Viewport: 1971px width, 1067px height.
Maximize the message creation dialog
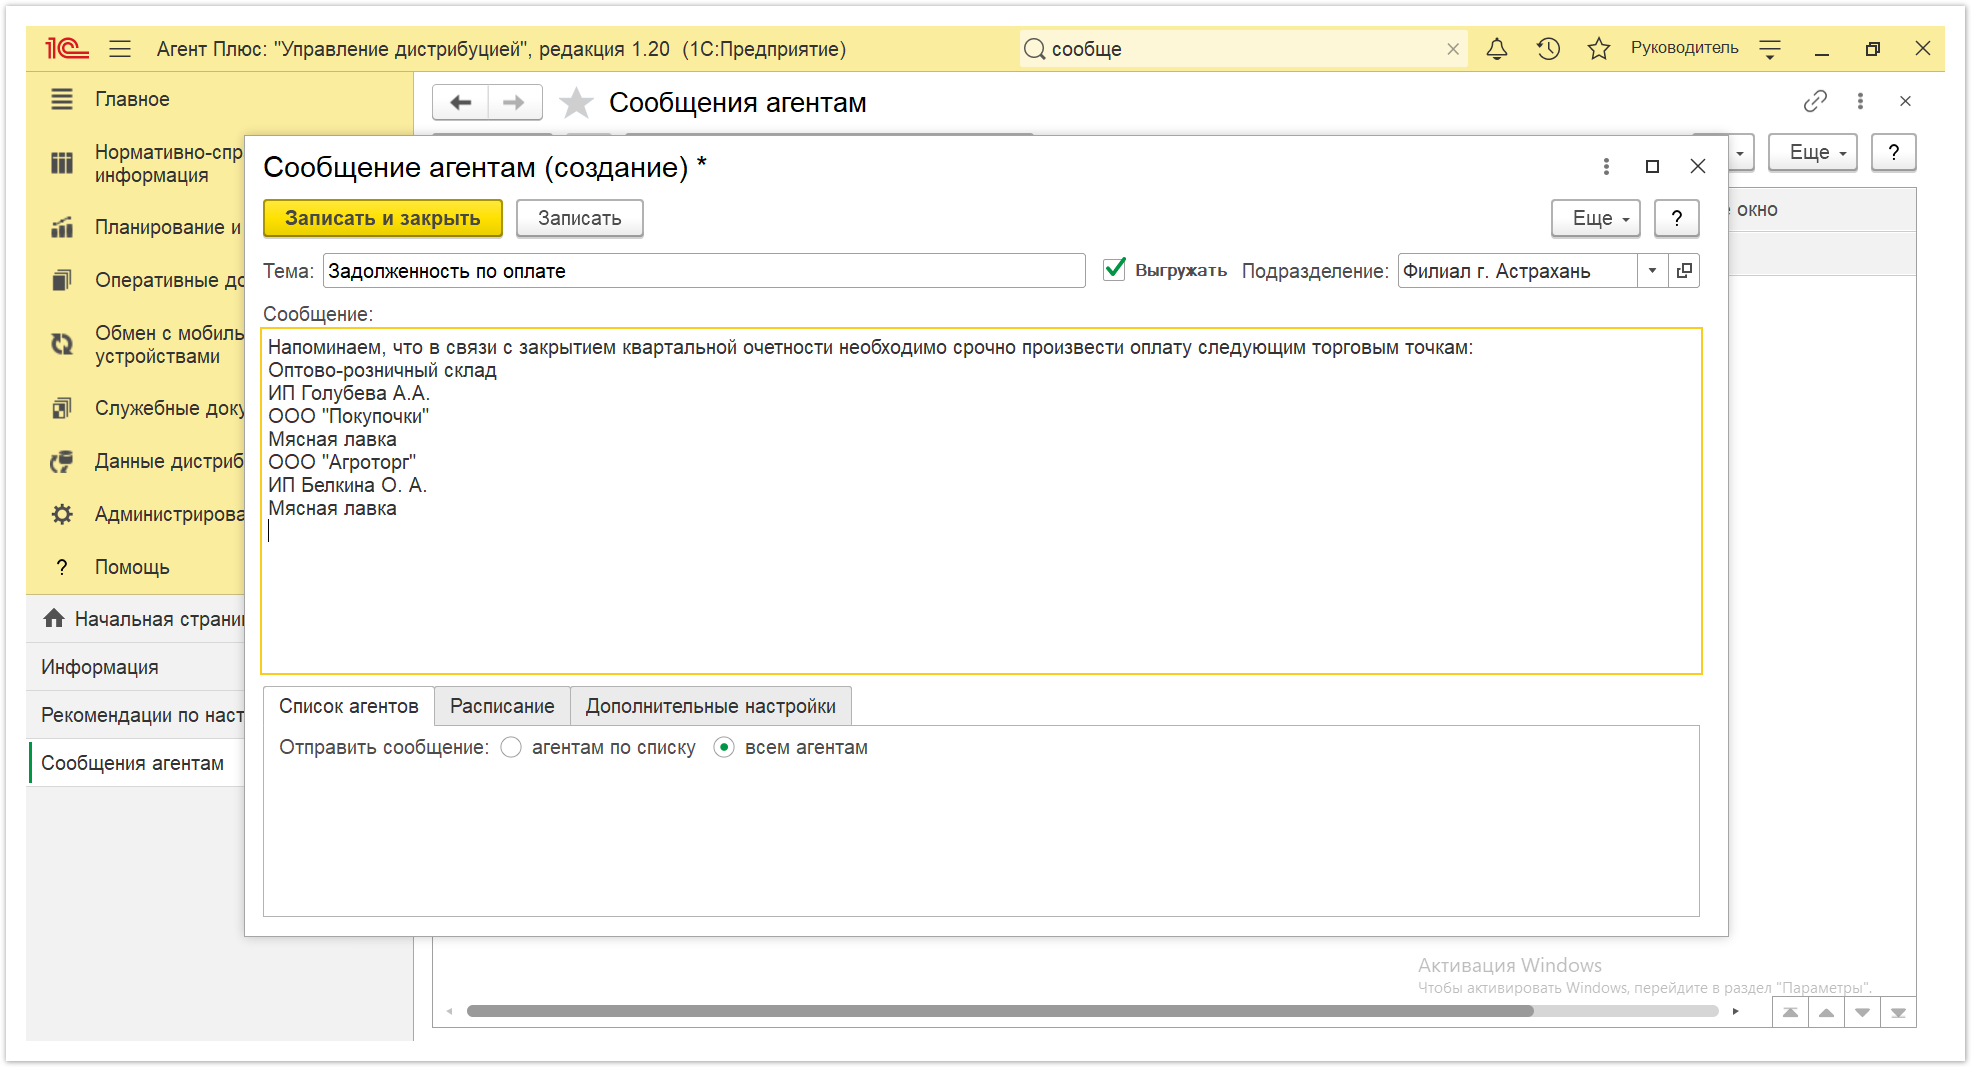click(1652, 167)
